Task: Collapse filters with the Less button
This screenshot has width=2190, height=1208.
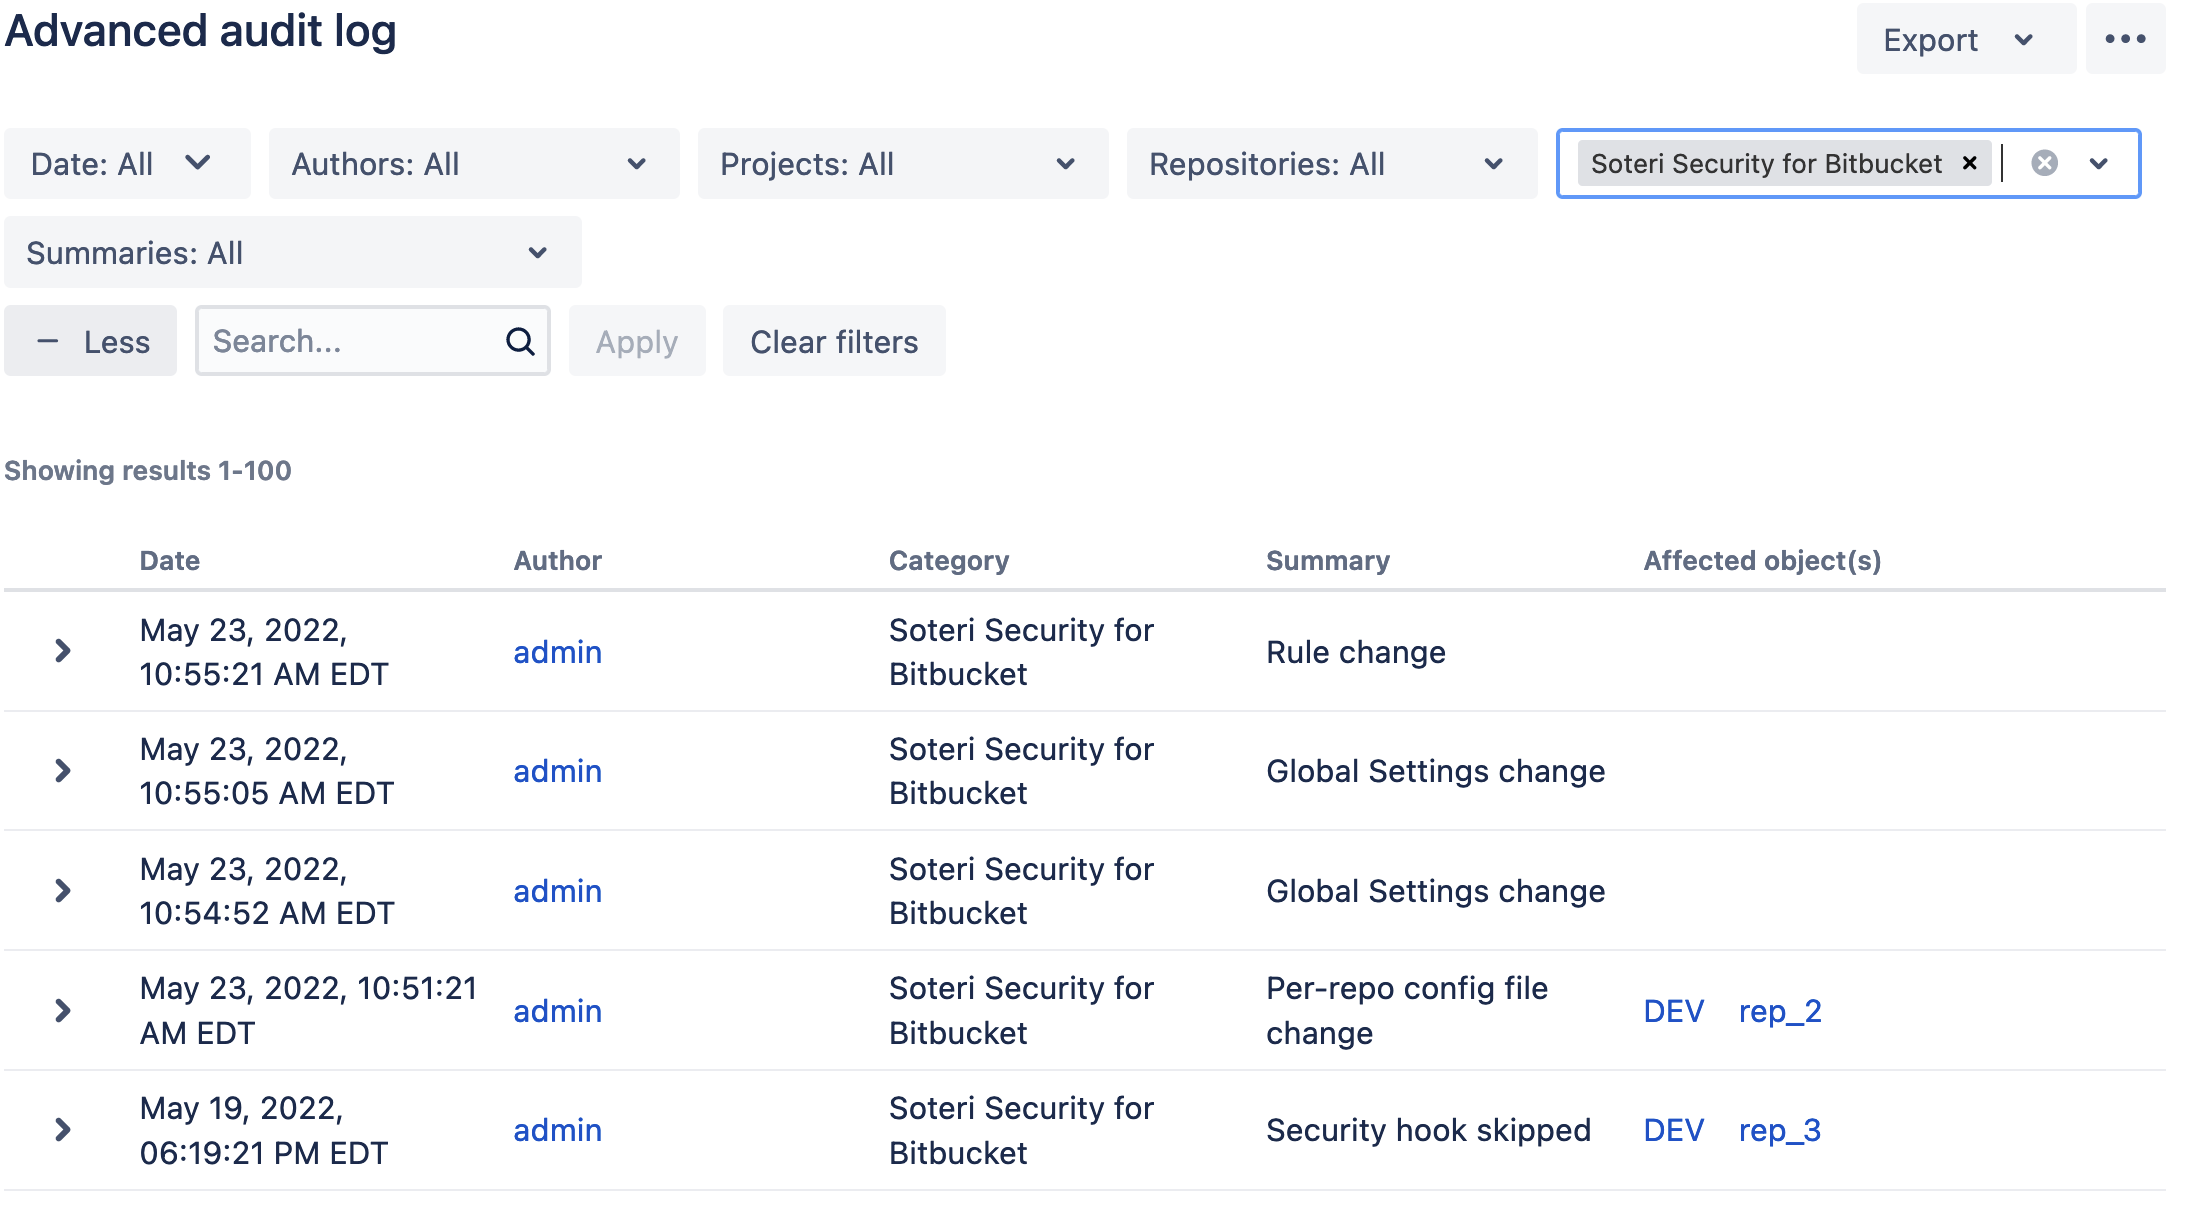Action: tap(91, 342)
